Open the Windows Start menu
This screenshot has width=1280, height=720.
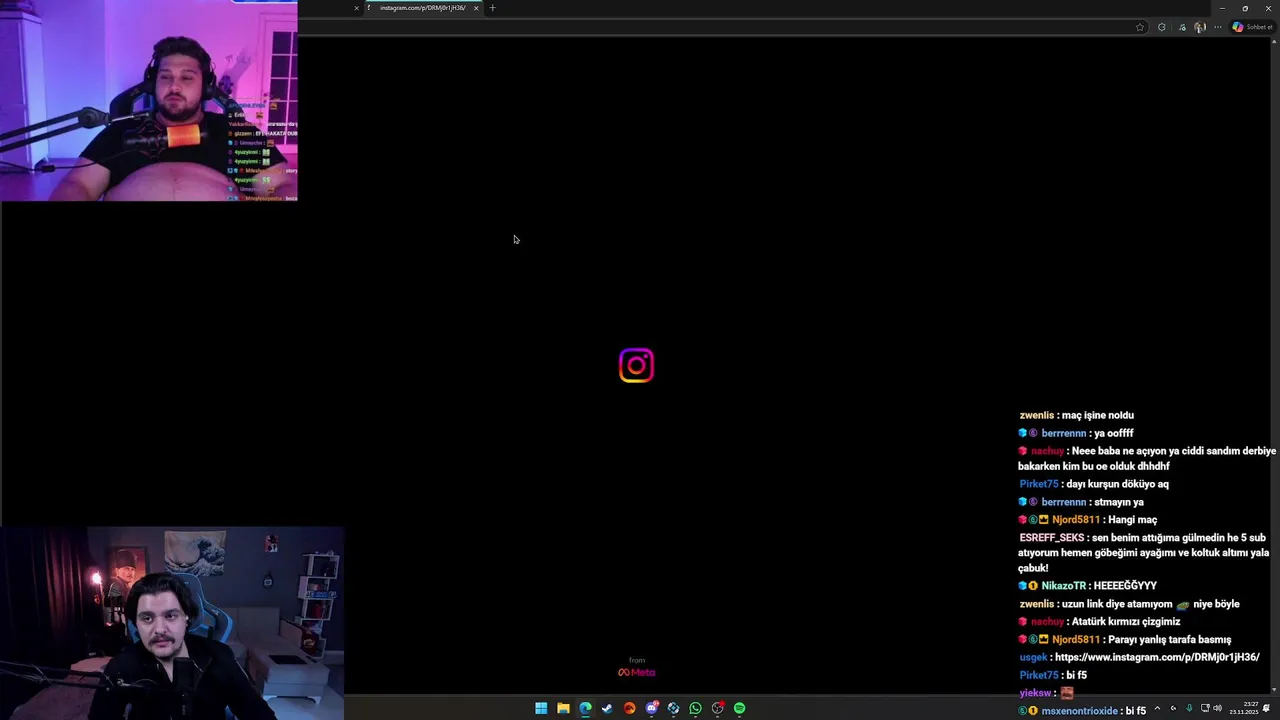(541, 708)
